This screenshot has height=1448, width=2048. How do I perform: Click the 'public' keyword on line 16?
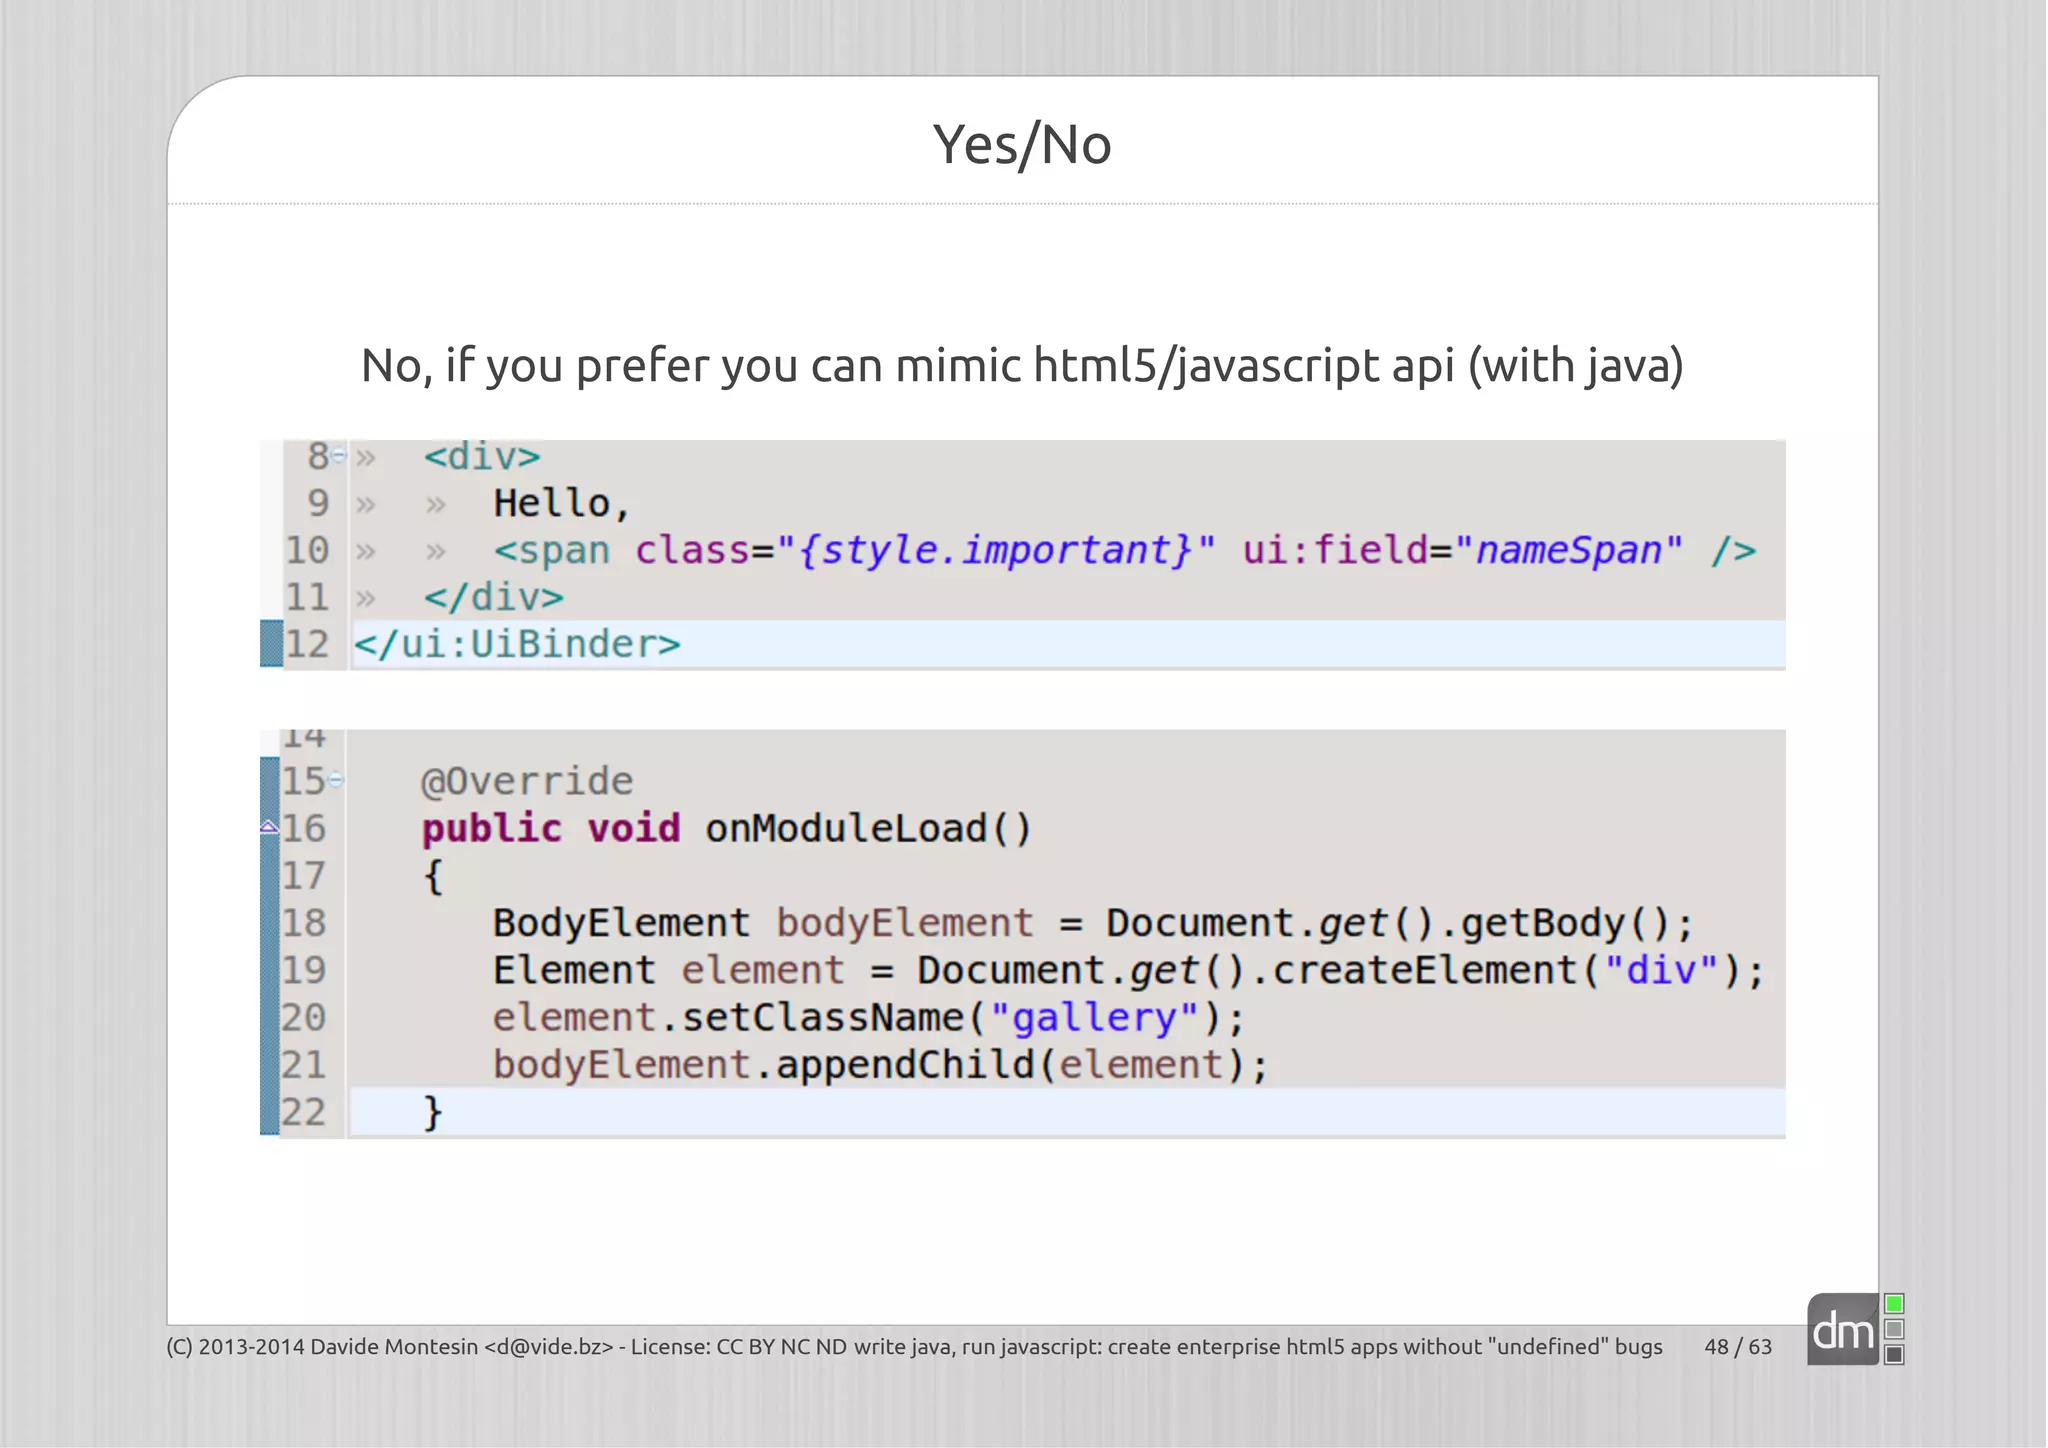[x=492, y=829]
